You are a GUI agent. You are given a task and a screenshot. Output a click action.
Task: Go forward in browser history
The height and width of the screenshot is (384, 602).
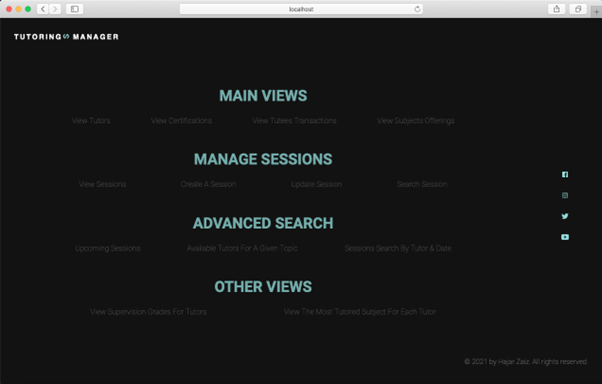click(x=55, y=9)
